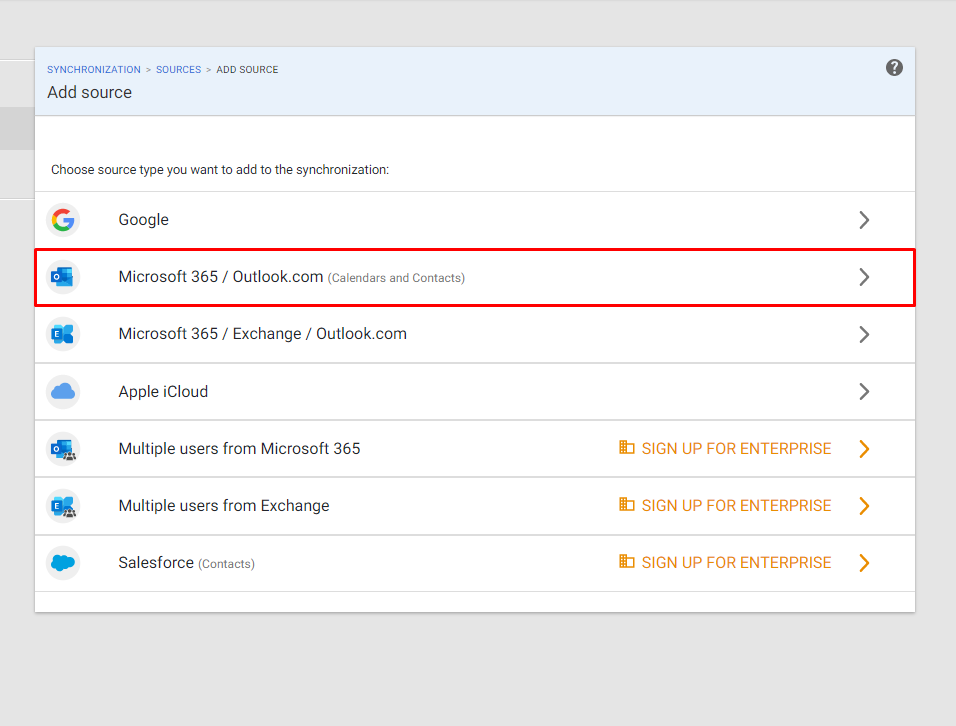
Task: Click building icon in Multiple users from Exchange row
Action: click(x=627, y=504)
